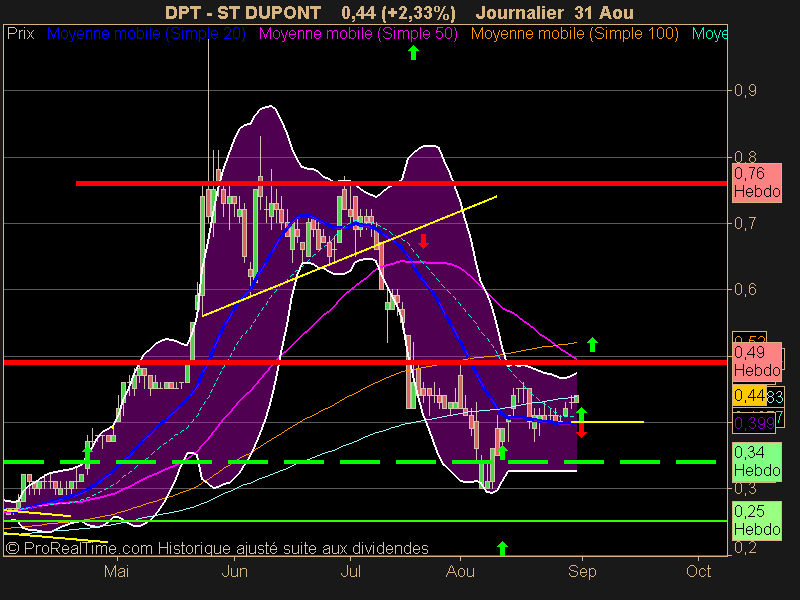Select the Prix legend label
Viewport: 800px width, 600px height.
click(20, 34)
